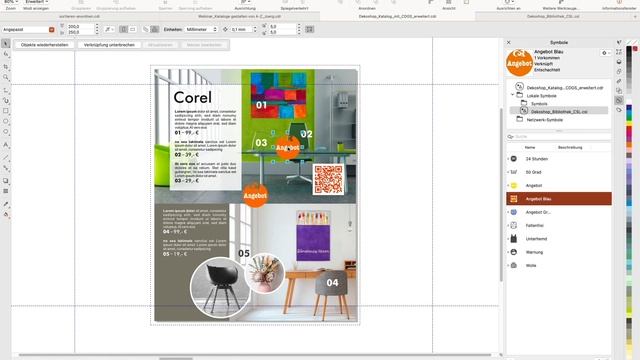Select the Rectangle tool
This screenshot has width=640, height=360.
(6, 111)
